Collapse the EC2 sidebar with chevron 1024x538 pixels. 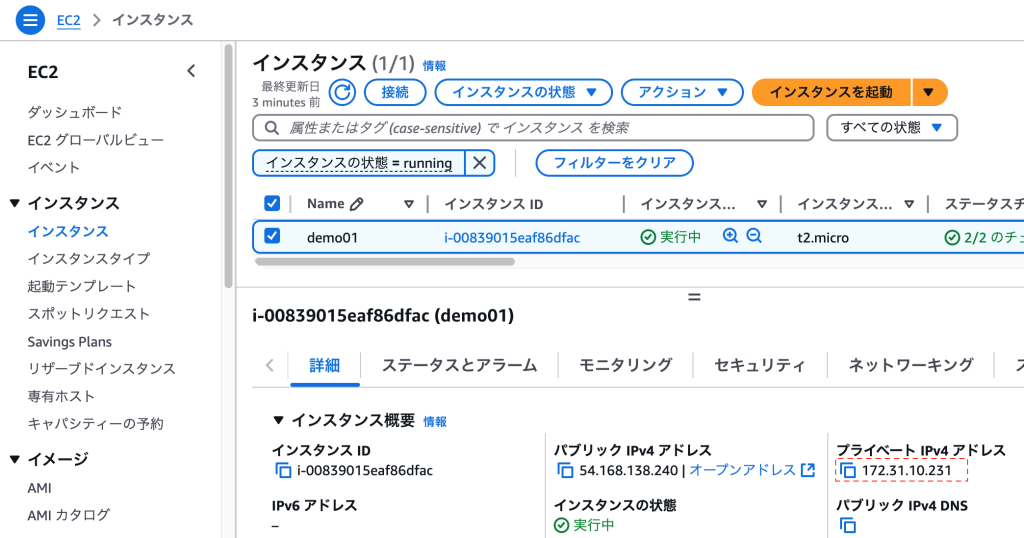click(x=191, y=71)
